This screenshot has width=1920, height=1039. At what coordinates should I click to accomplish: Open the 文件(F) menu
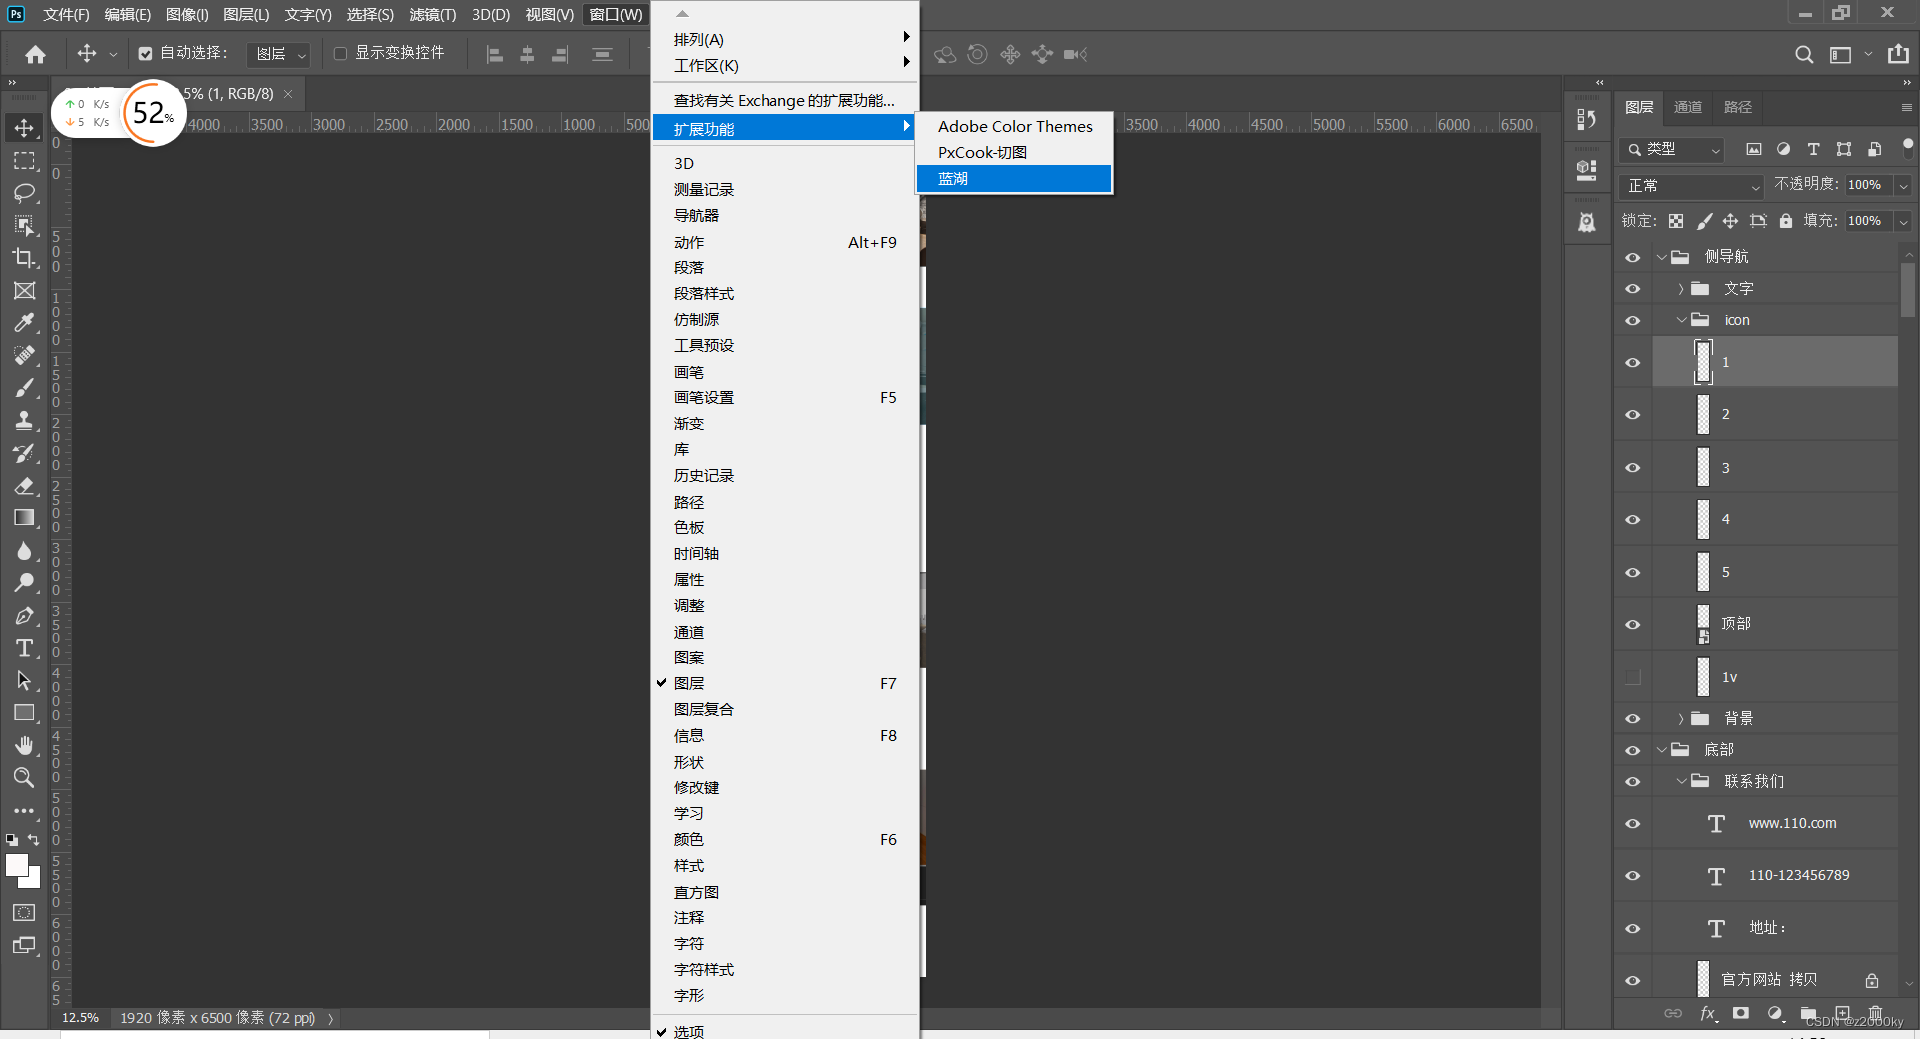66,14
